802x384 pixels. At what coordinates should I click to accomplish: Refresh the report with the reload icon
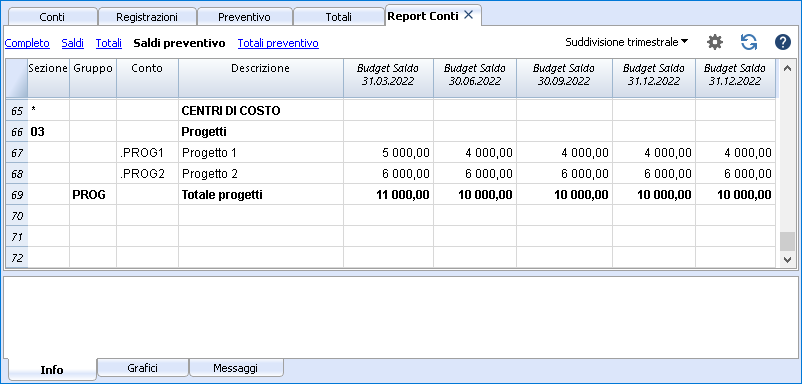click(749, 43)
